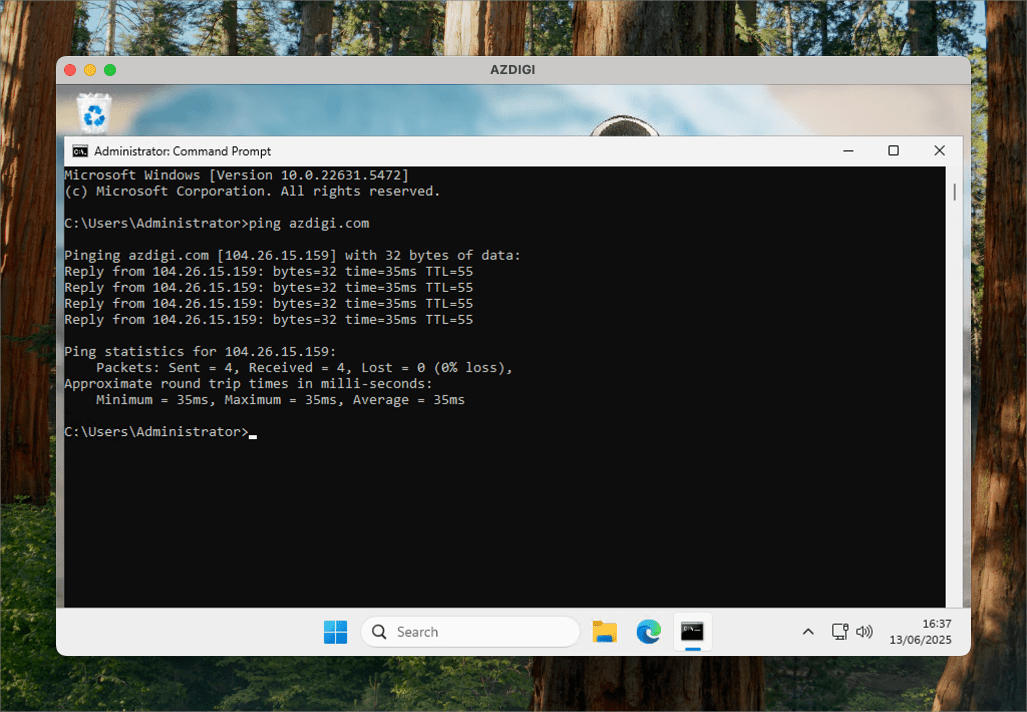The width and height of the screenshot is (1027, 712).
Task: Click 'Minimum = 35ms, Maximum = 35ms' line
Action: point(280,400)
